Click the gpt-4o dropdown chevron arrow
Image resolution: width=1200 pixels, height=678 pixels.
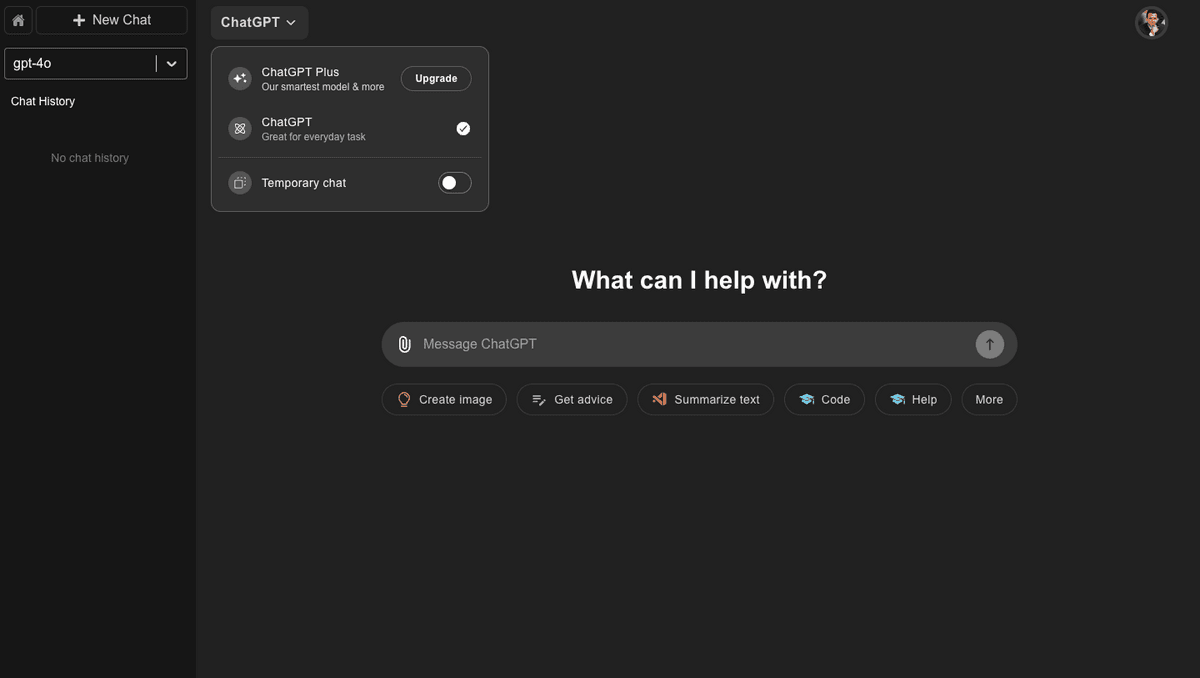click(172, 64)
